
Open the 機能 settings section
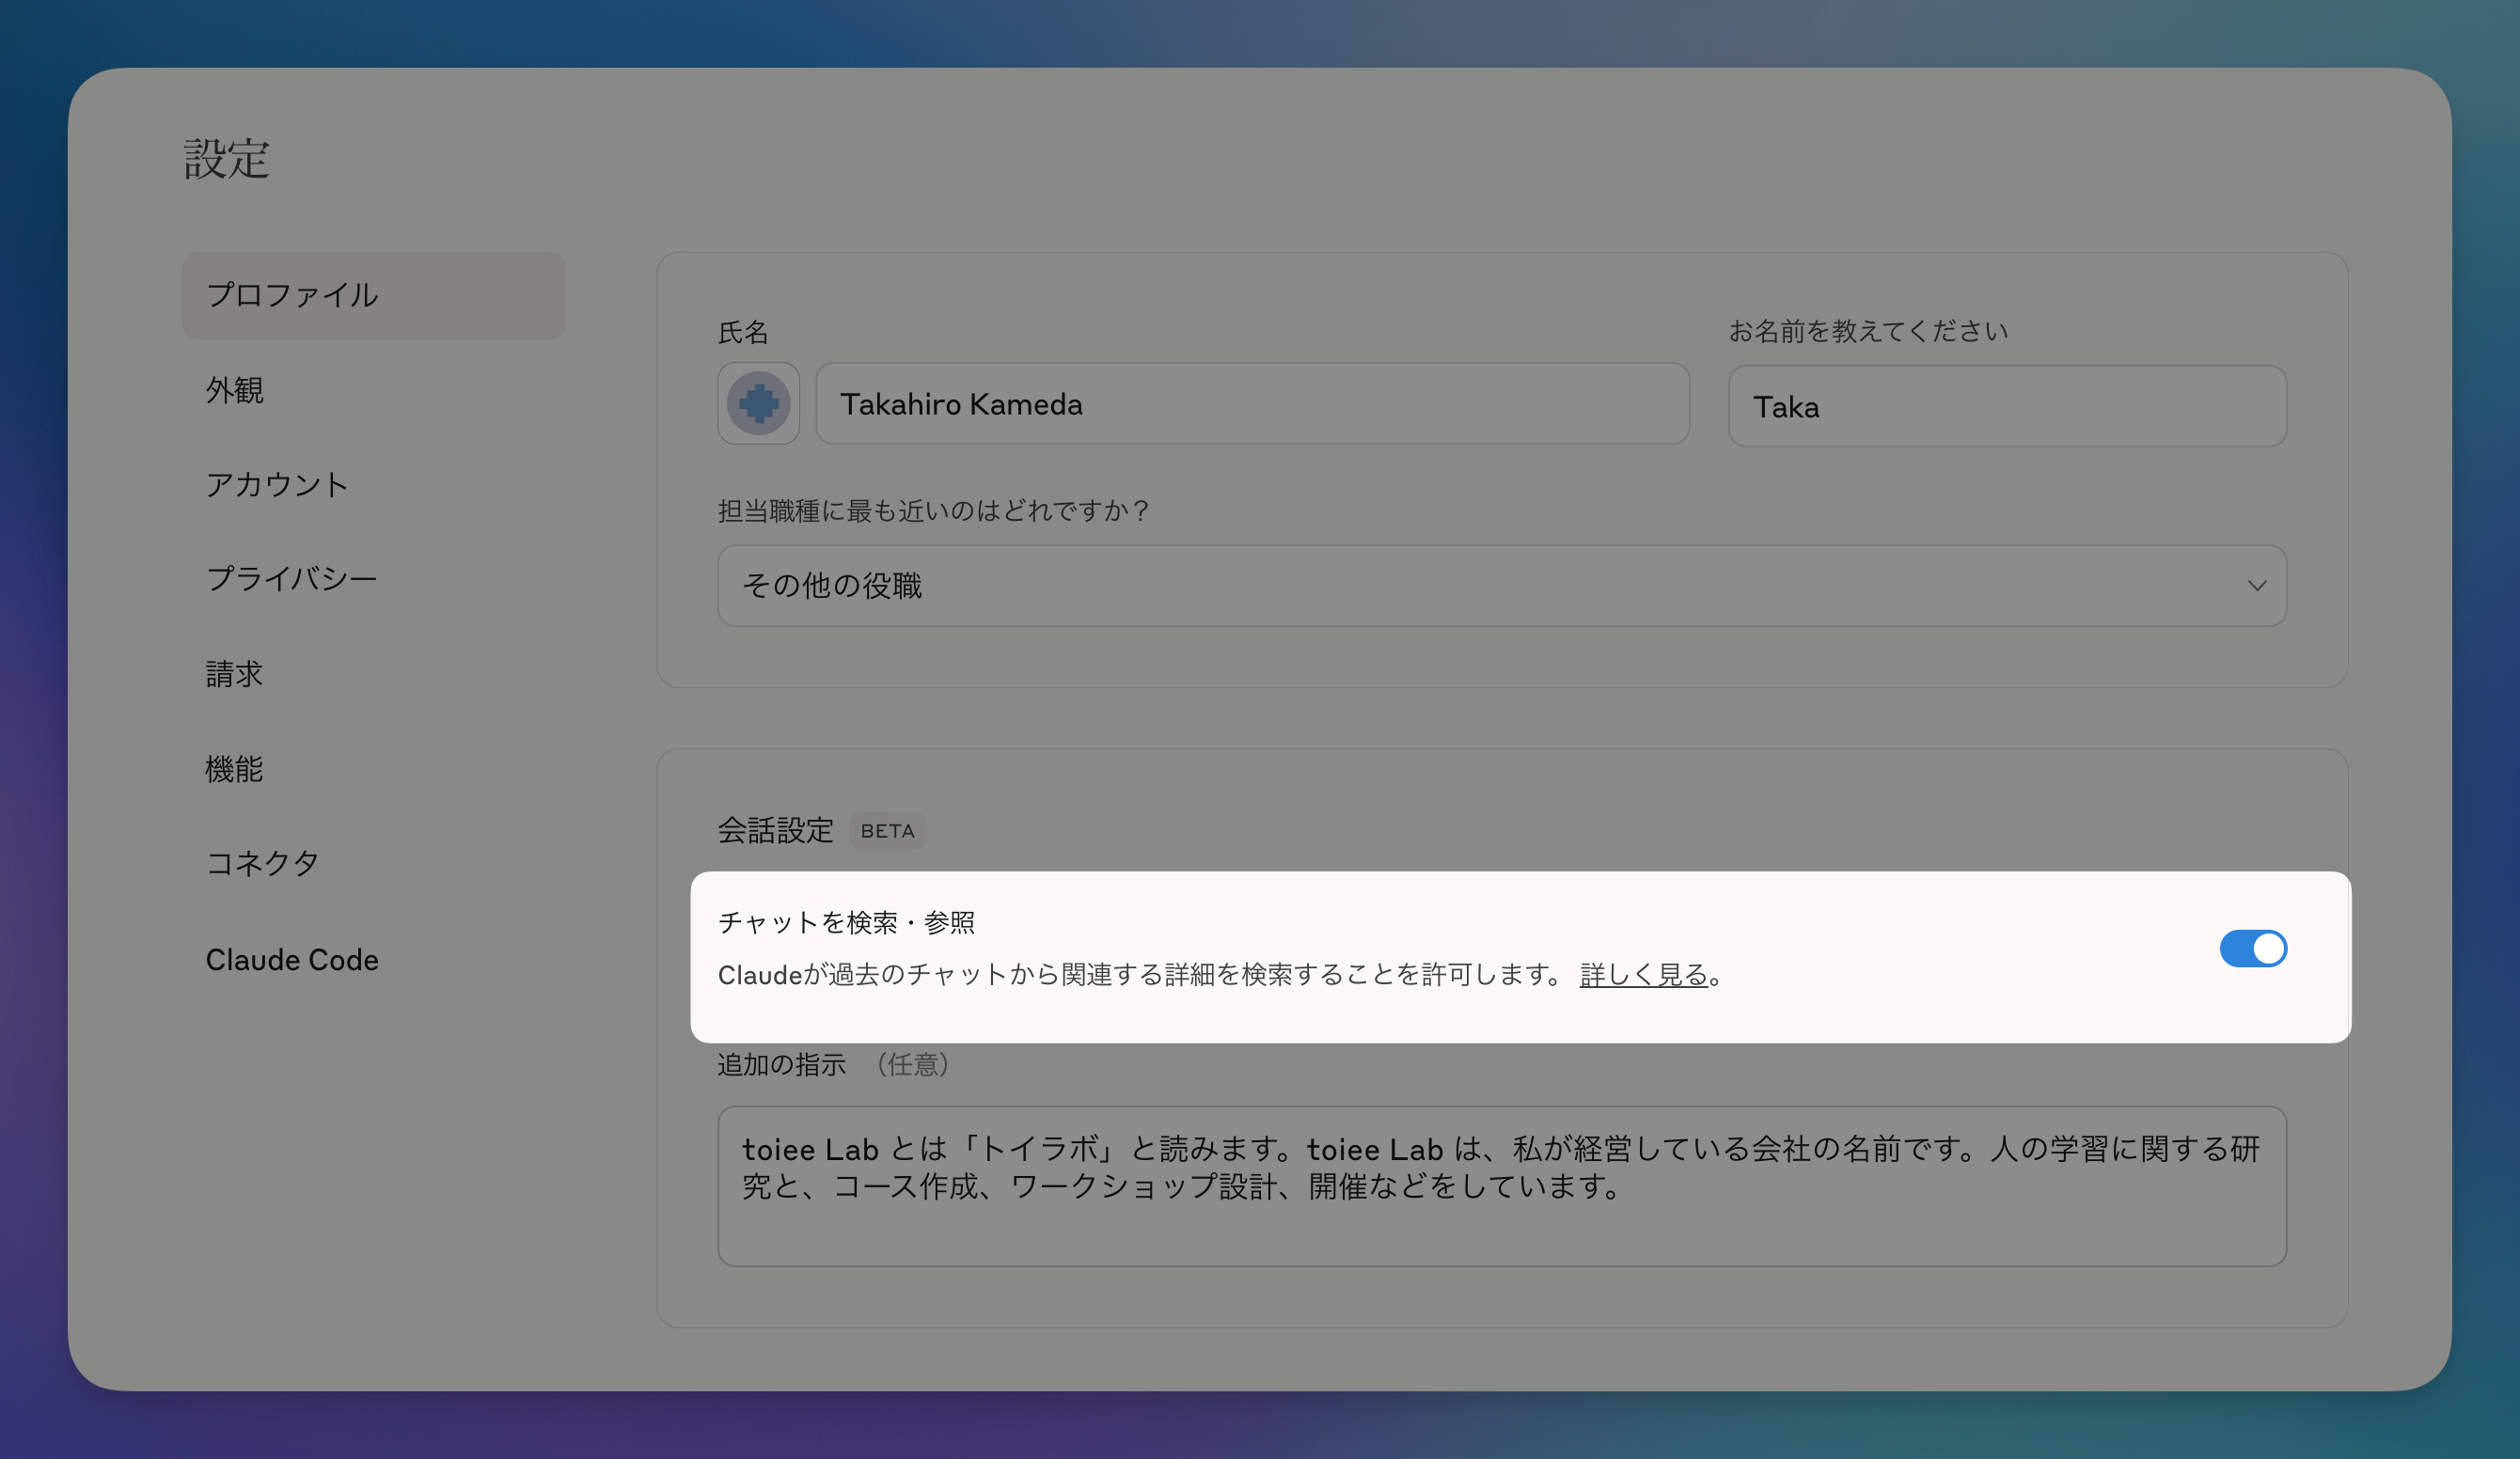(235, 769)
